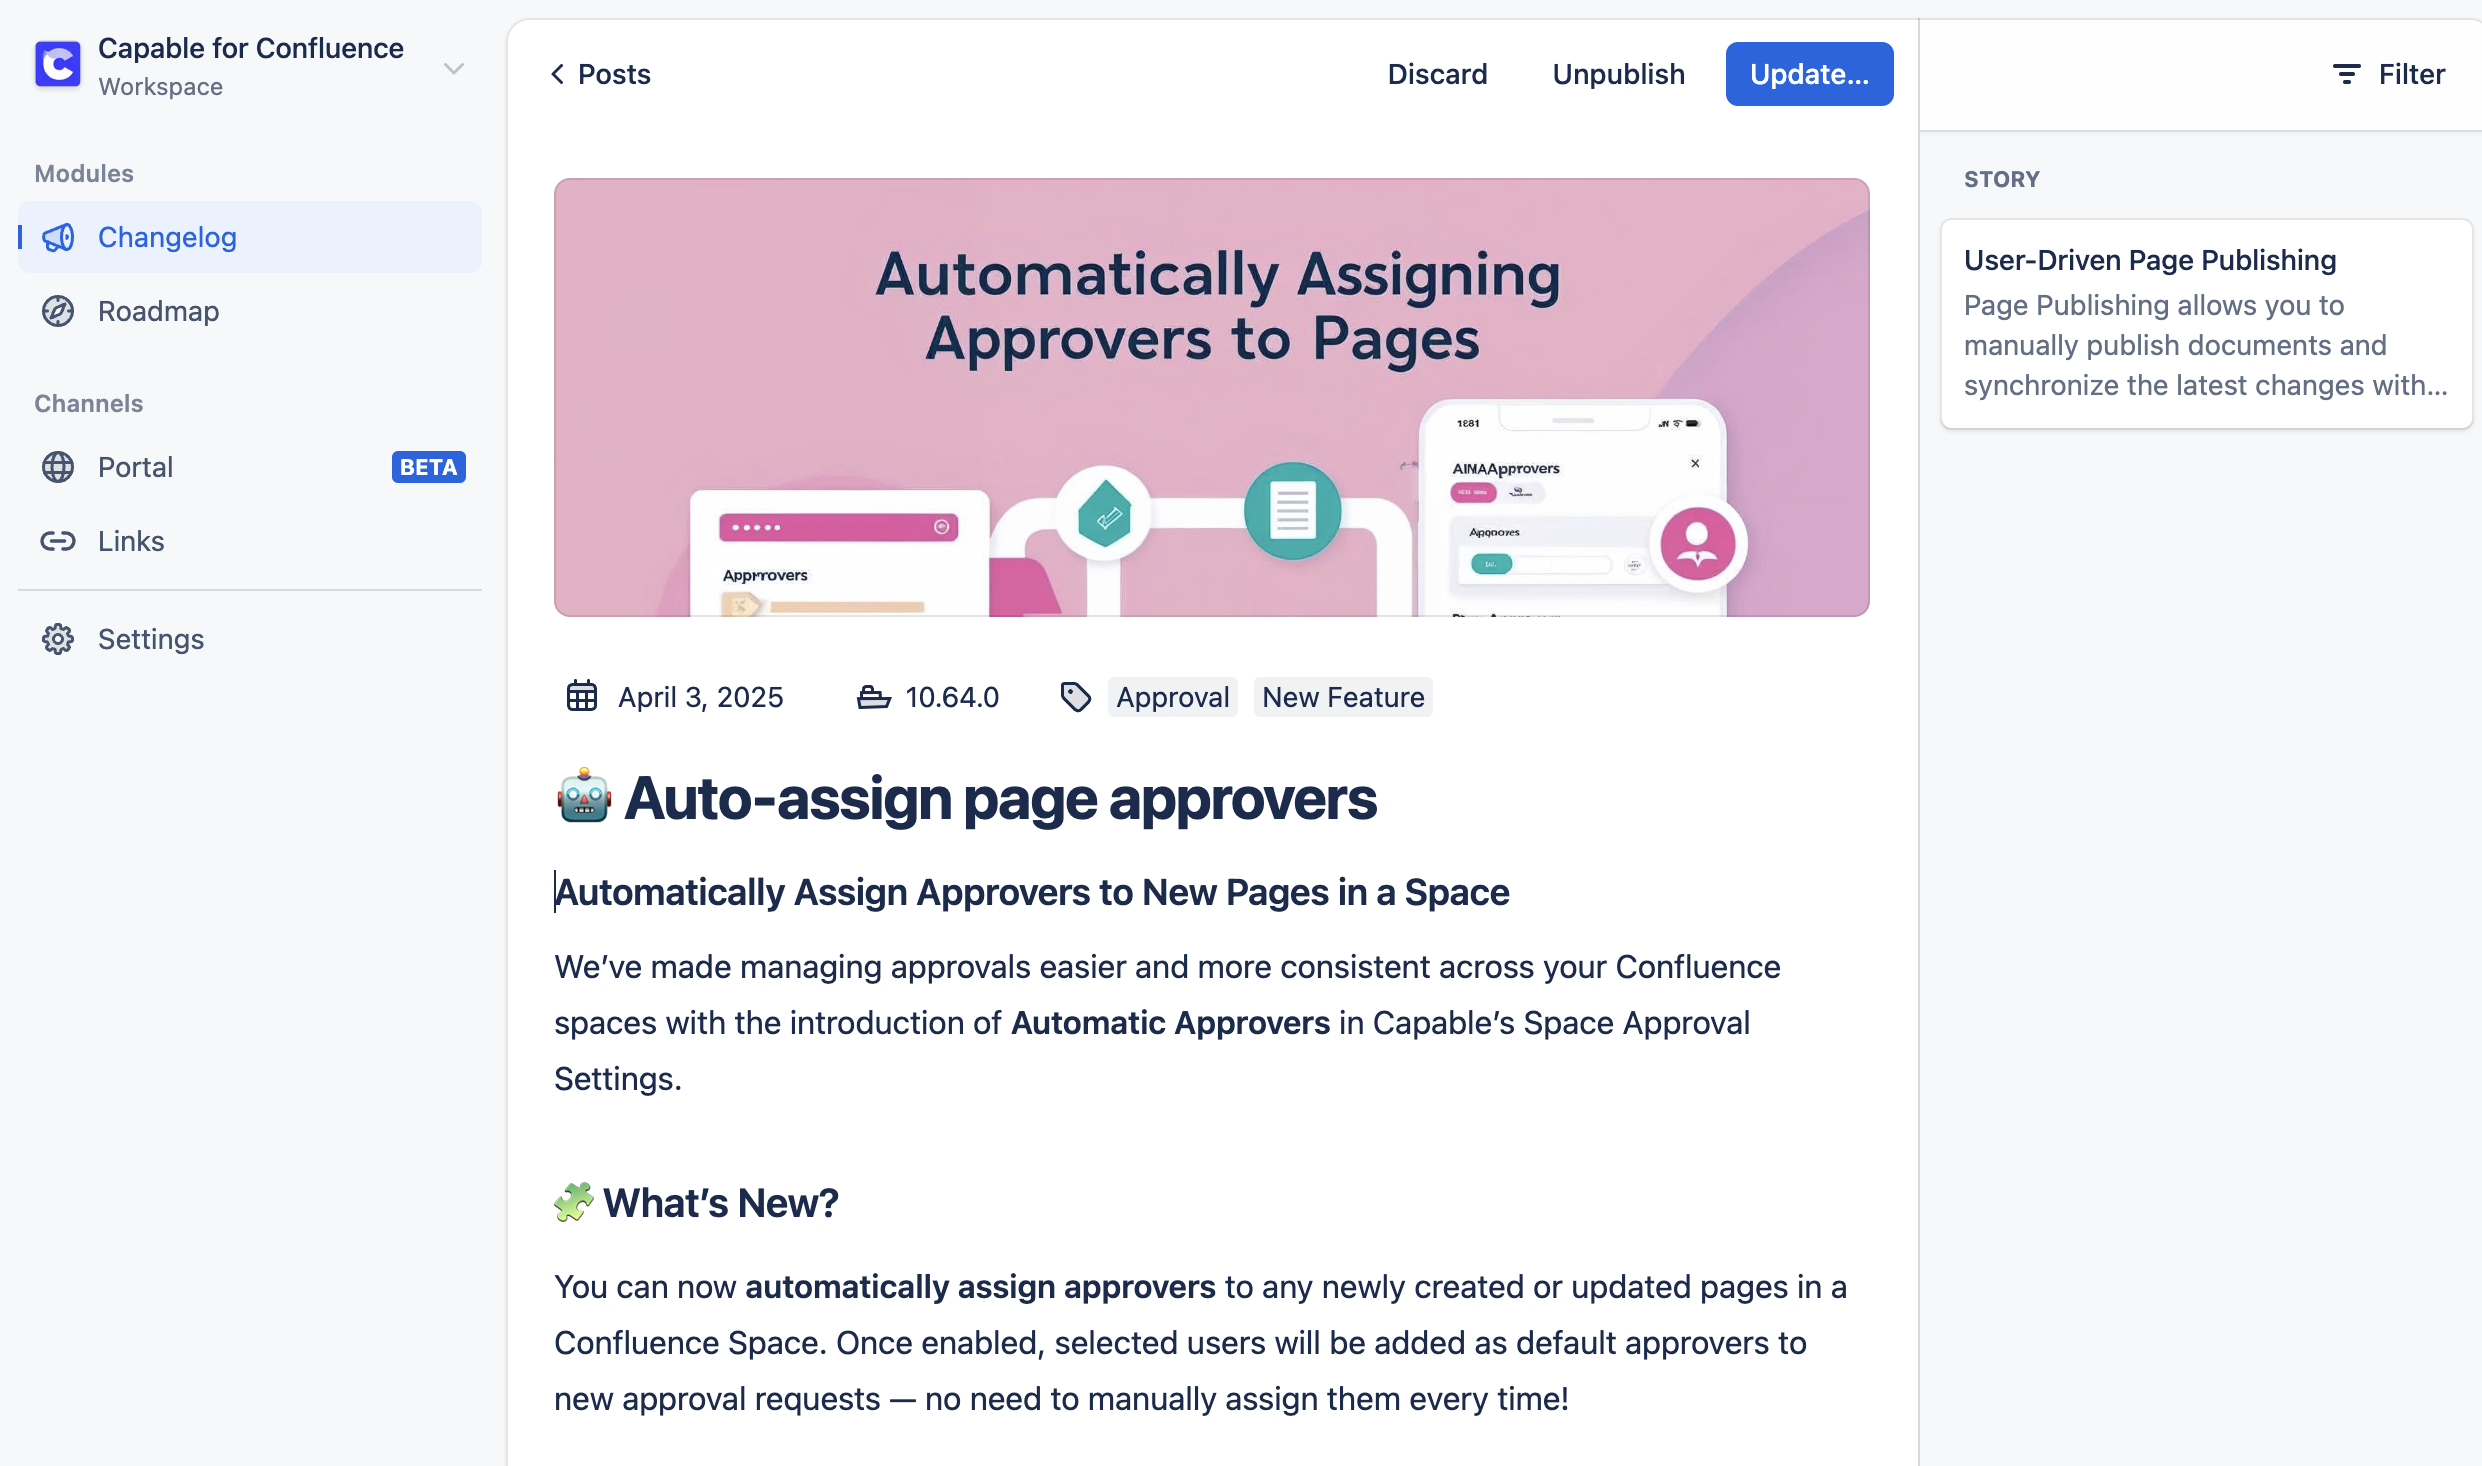
Task: Click the Settings gear icon
Action: point(58,639)
